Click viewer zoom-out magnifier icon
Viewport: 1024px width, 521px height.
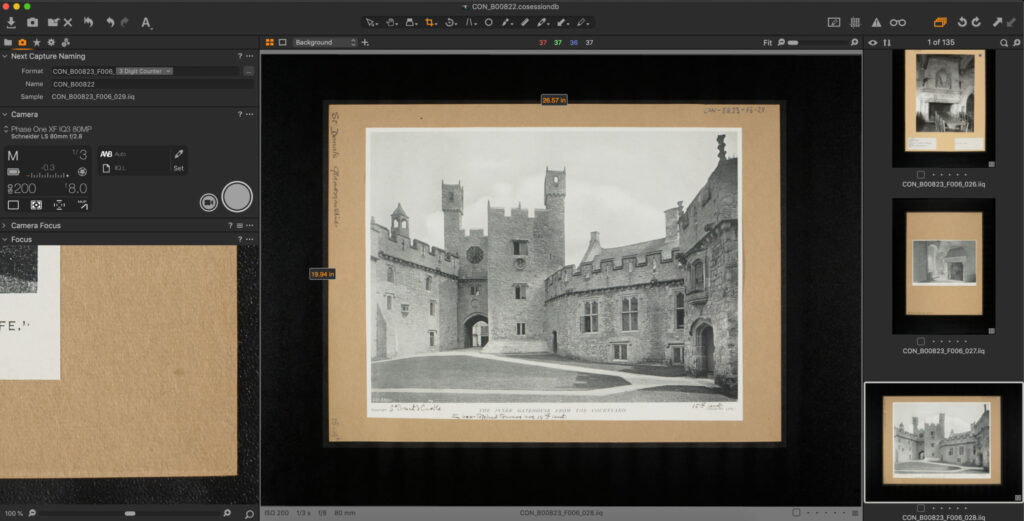[781, 42]
